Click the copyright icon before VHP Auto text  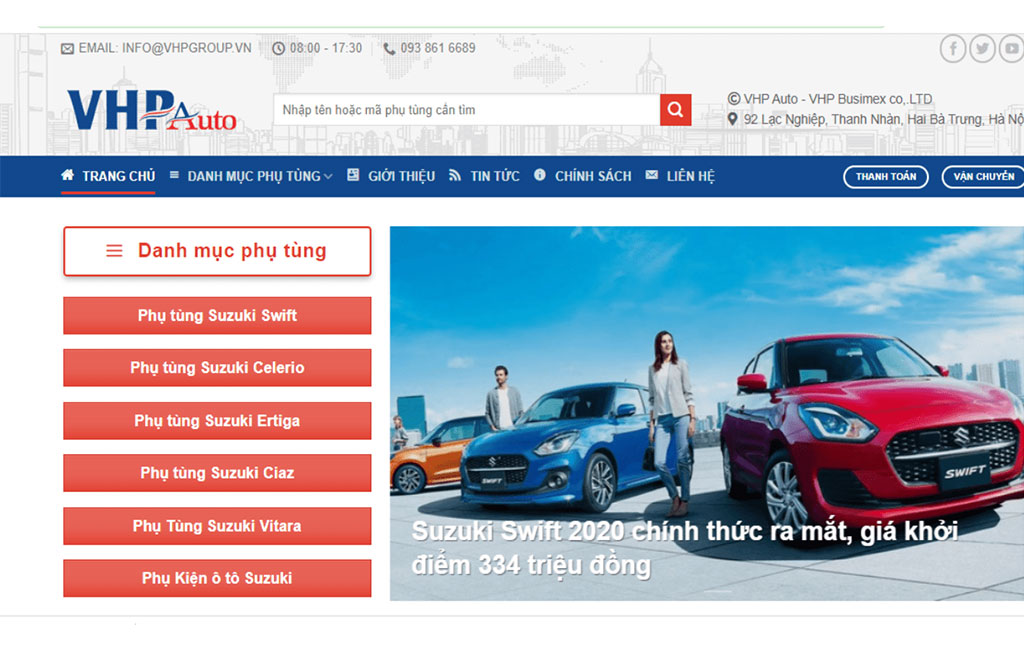(x=734, y=99)
